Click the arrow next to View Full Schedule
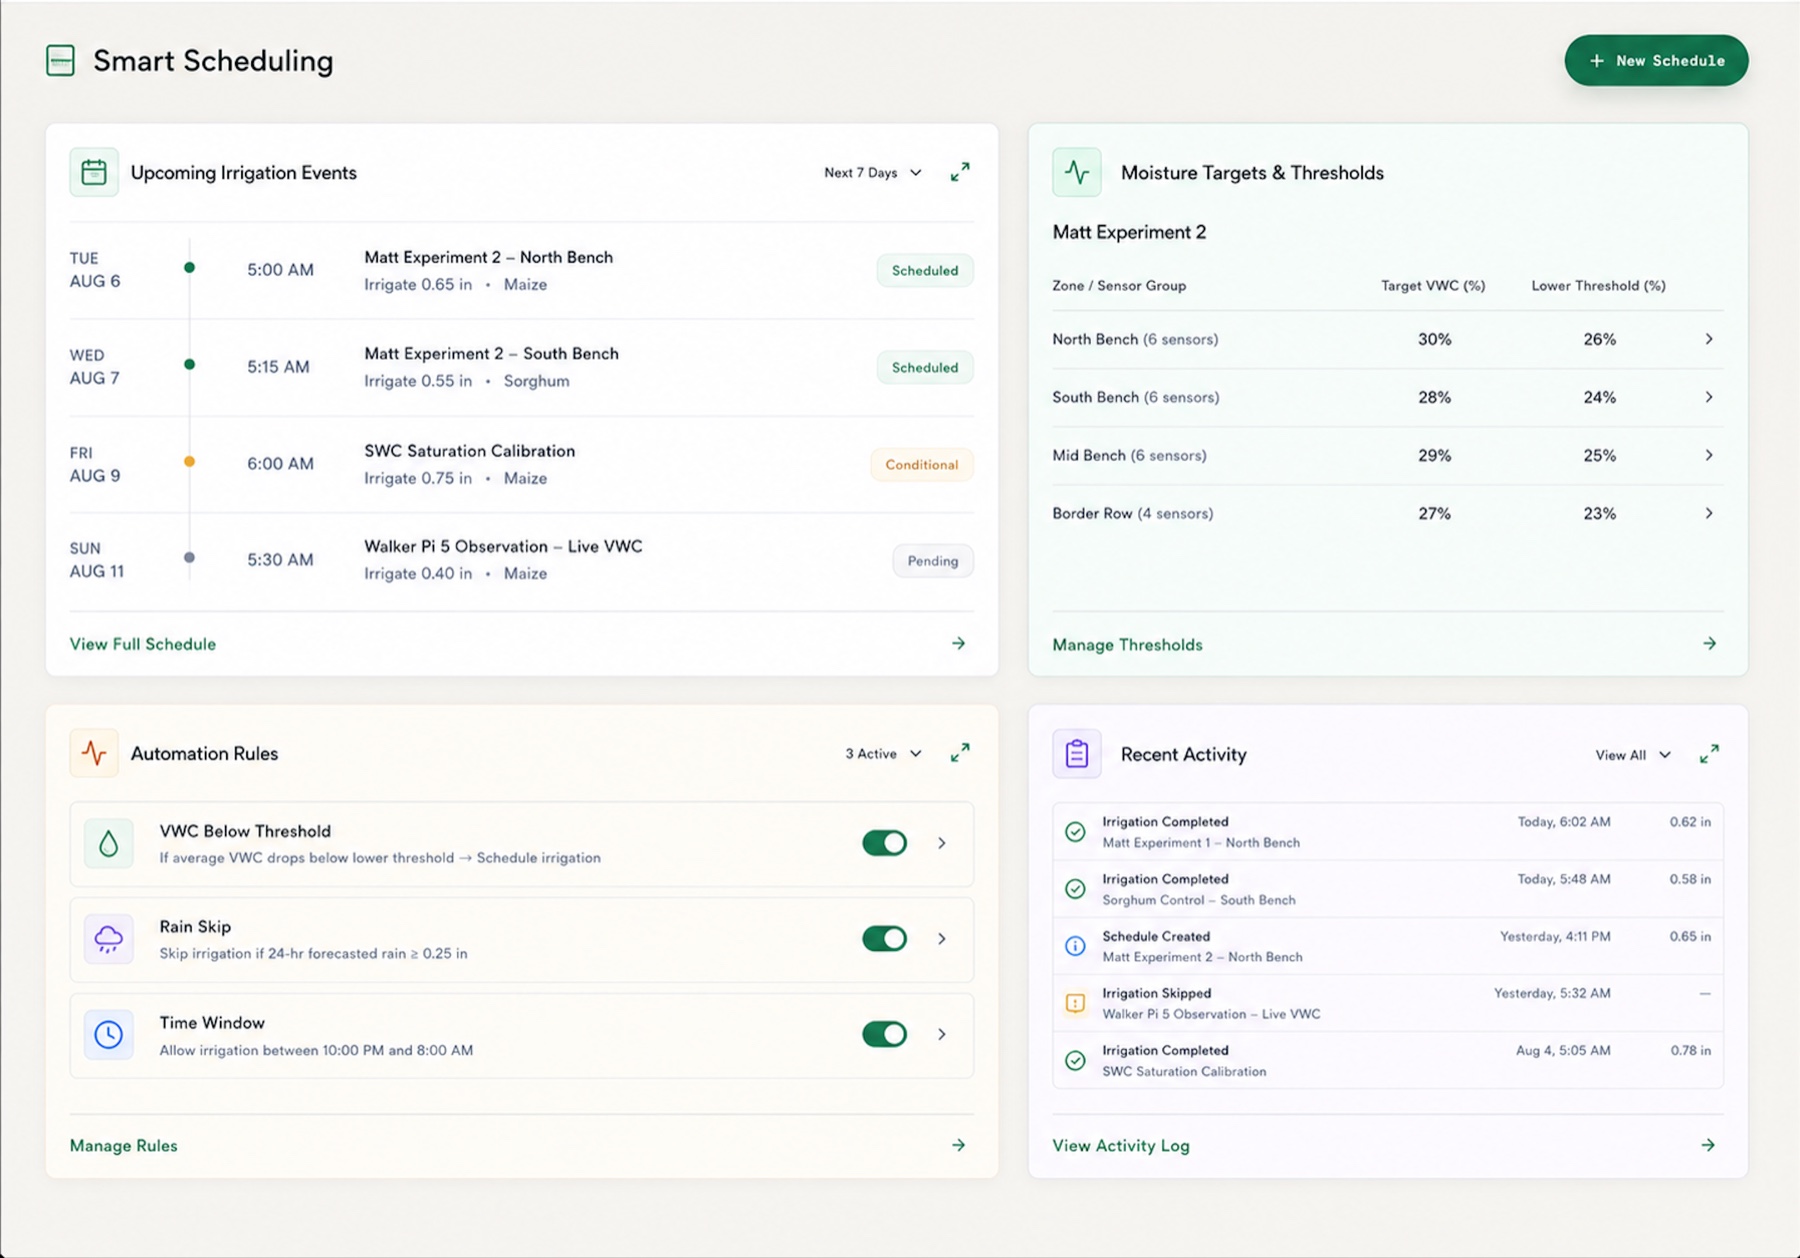The width and height of the screenshot is (1800, 1258). tap(958, 643)
